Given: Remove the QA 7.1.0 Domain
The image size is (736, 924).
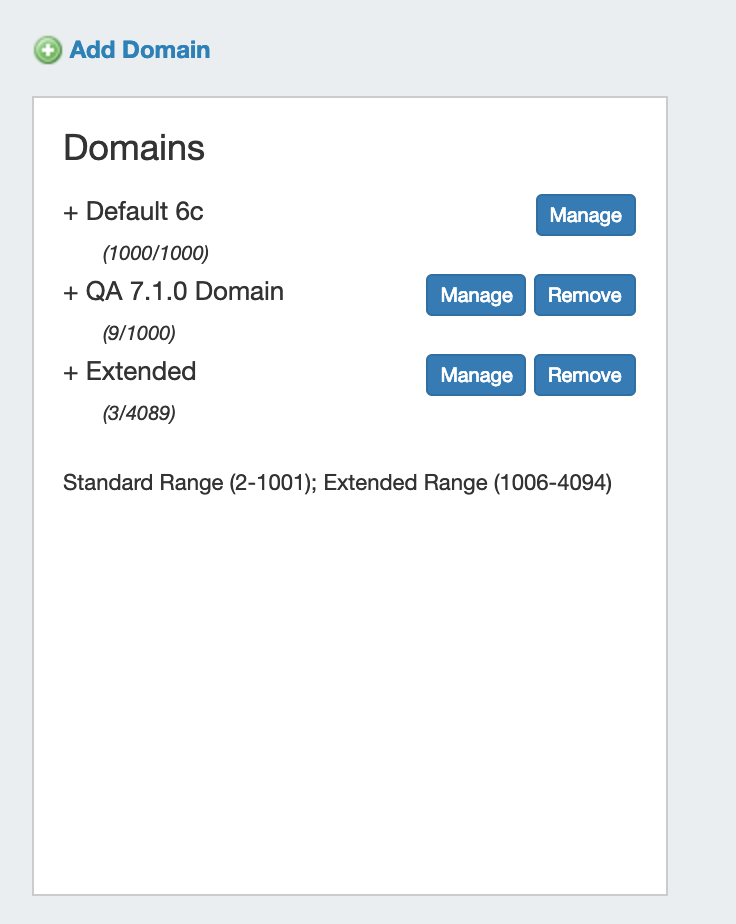Looking at the screenshot, I should (x=585, y=295).
